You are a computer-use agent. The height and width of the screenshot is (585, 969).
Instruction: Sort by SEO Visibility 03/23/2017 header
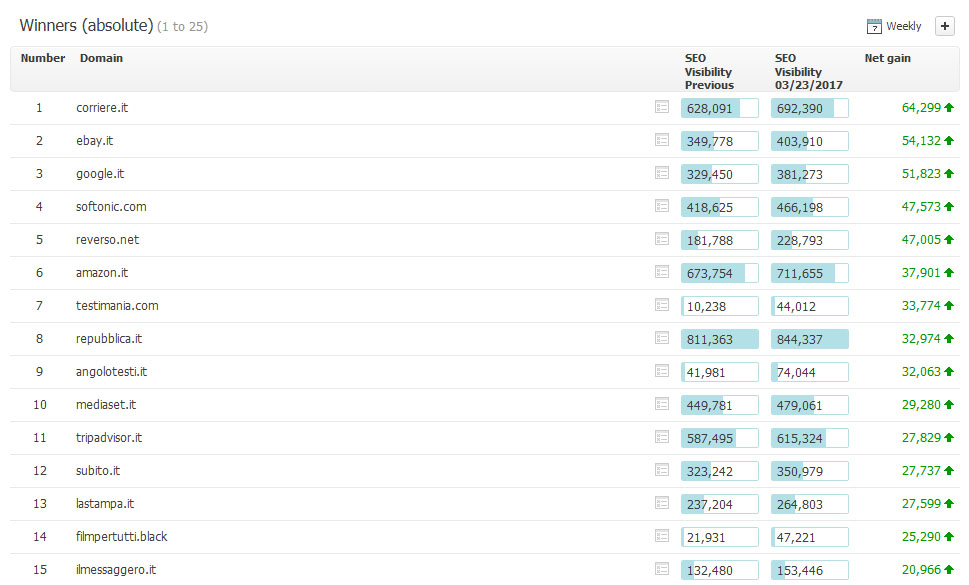click(x=808, y=72)
